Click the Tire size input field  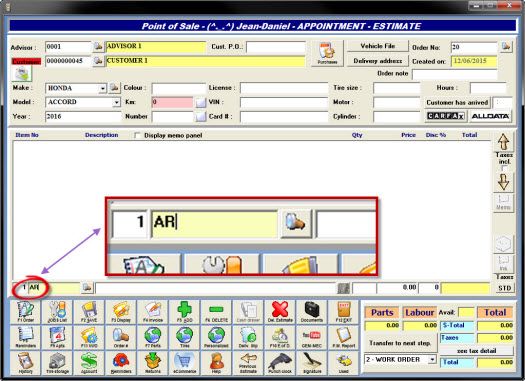coord(396,88)
